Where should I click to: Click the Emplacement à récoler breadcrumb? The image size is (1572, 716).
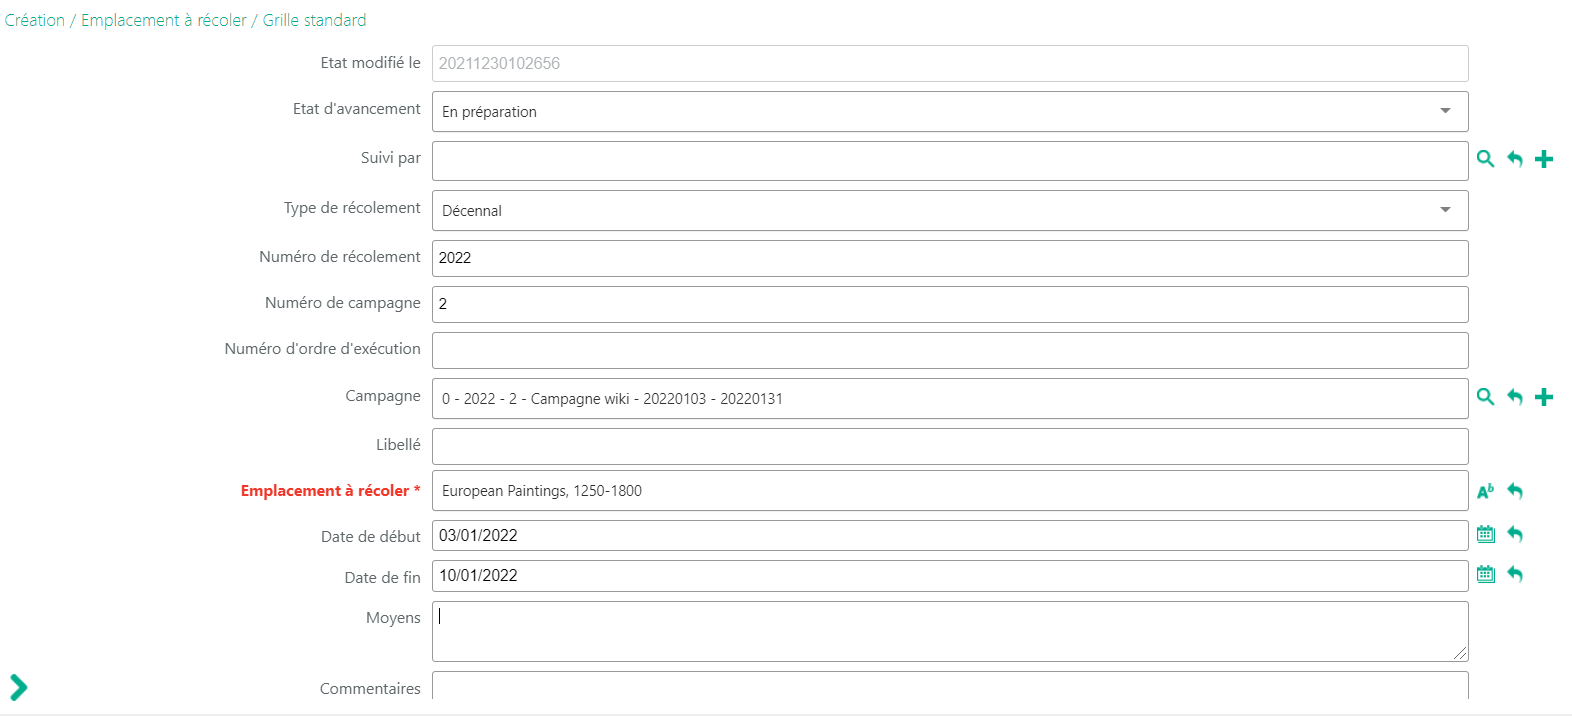pos(164,20)
